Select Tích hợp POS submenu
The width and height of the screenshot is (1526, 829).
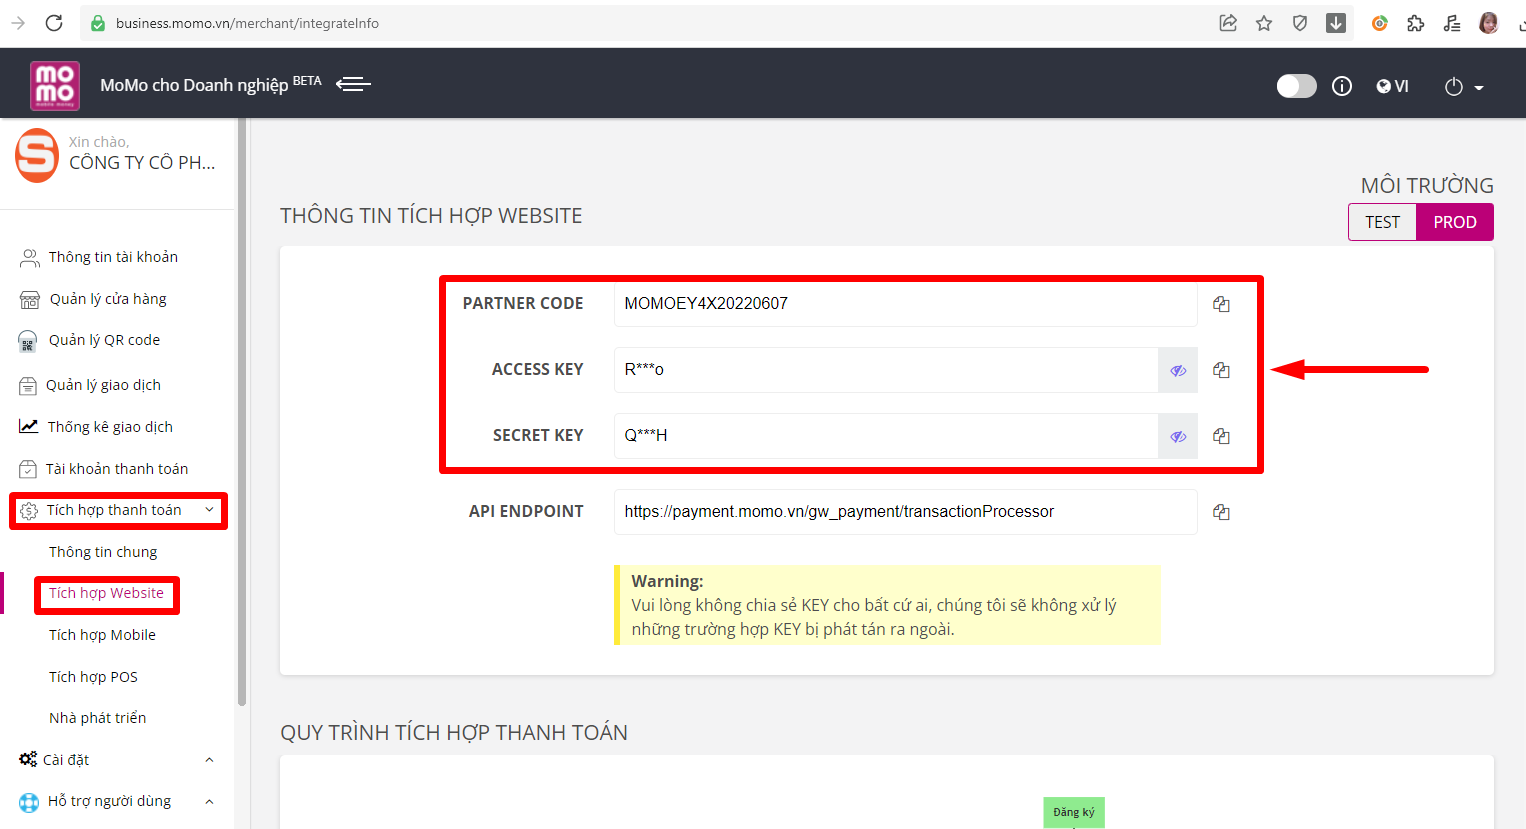(93, 677)
